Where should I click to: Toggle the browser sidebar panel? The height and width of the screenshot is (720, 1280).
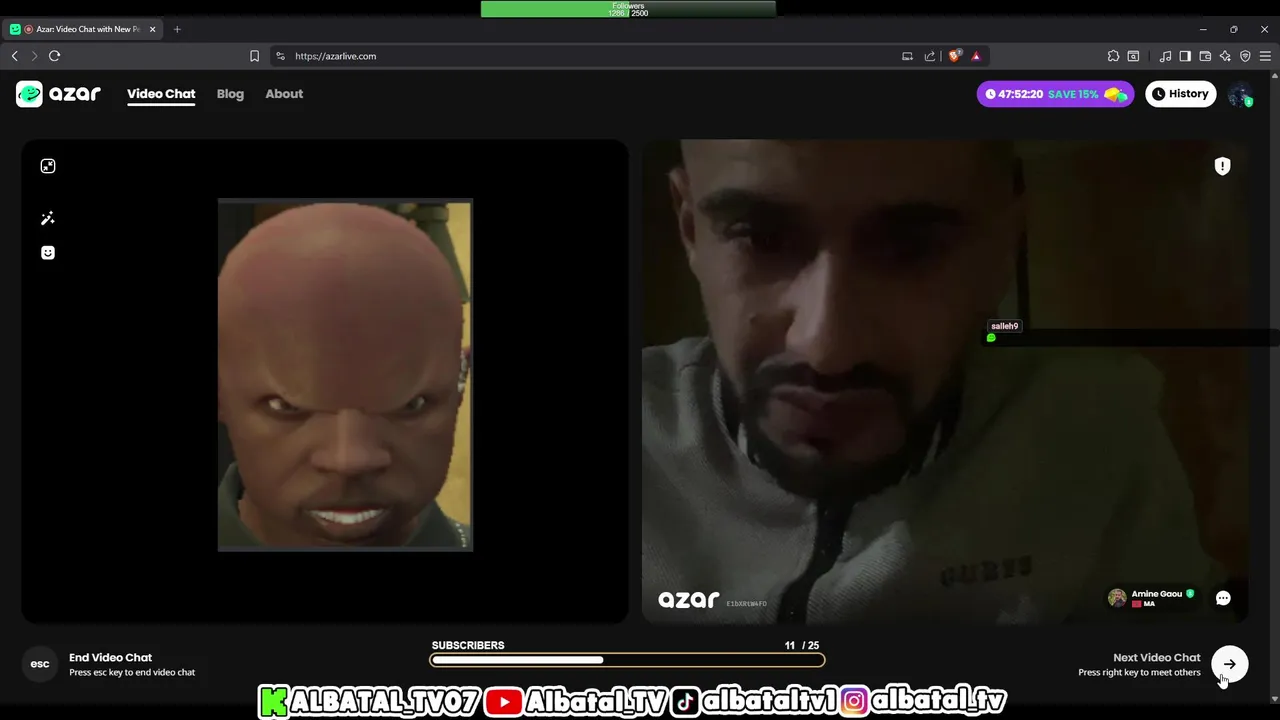1185,56
